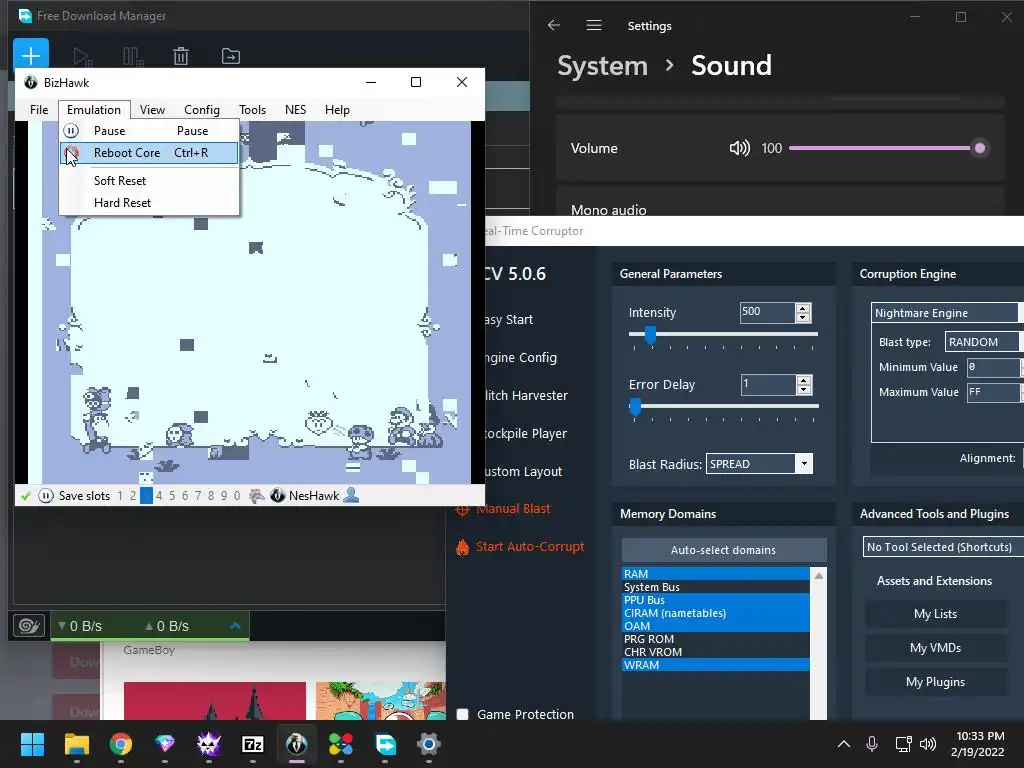Toggle snail mode in Free Download Manager
Screen dimensions: 1024x768
[x=29, y=626]
